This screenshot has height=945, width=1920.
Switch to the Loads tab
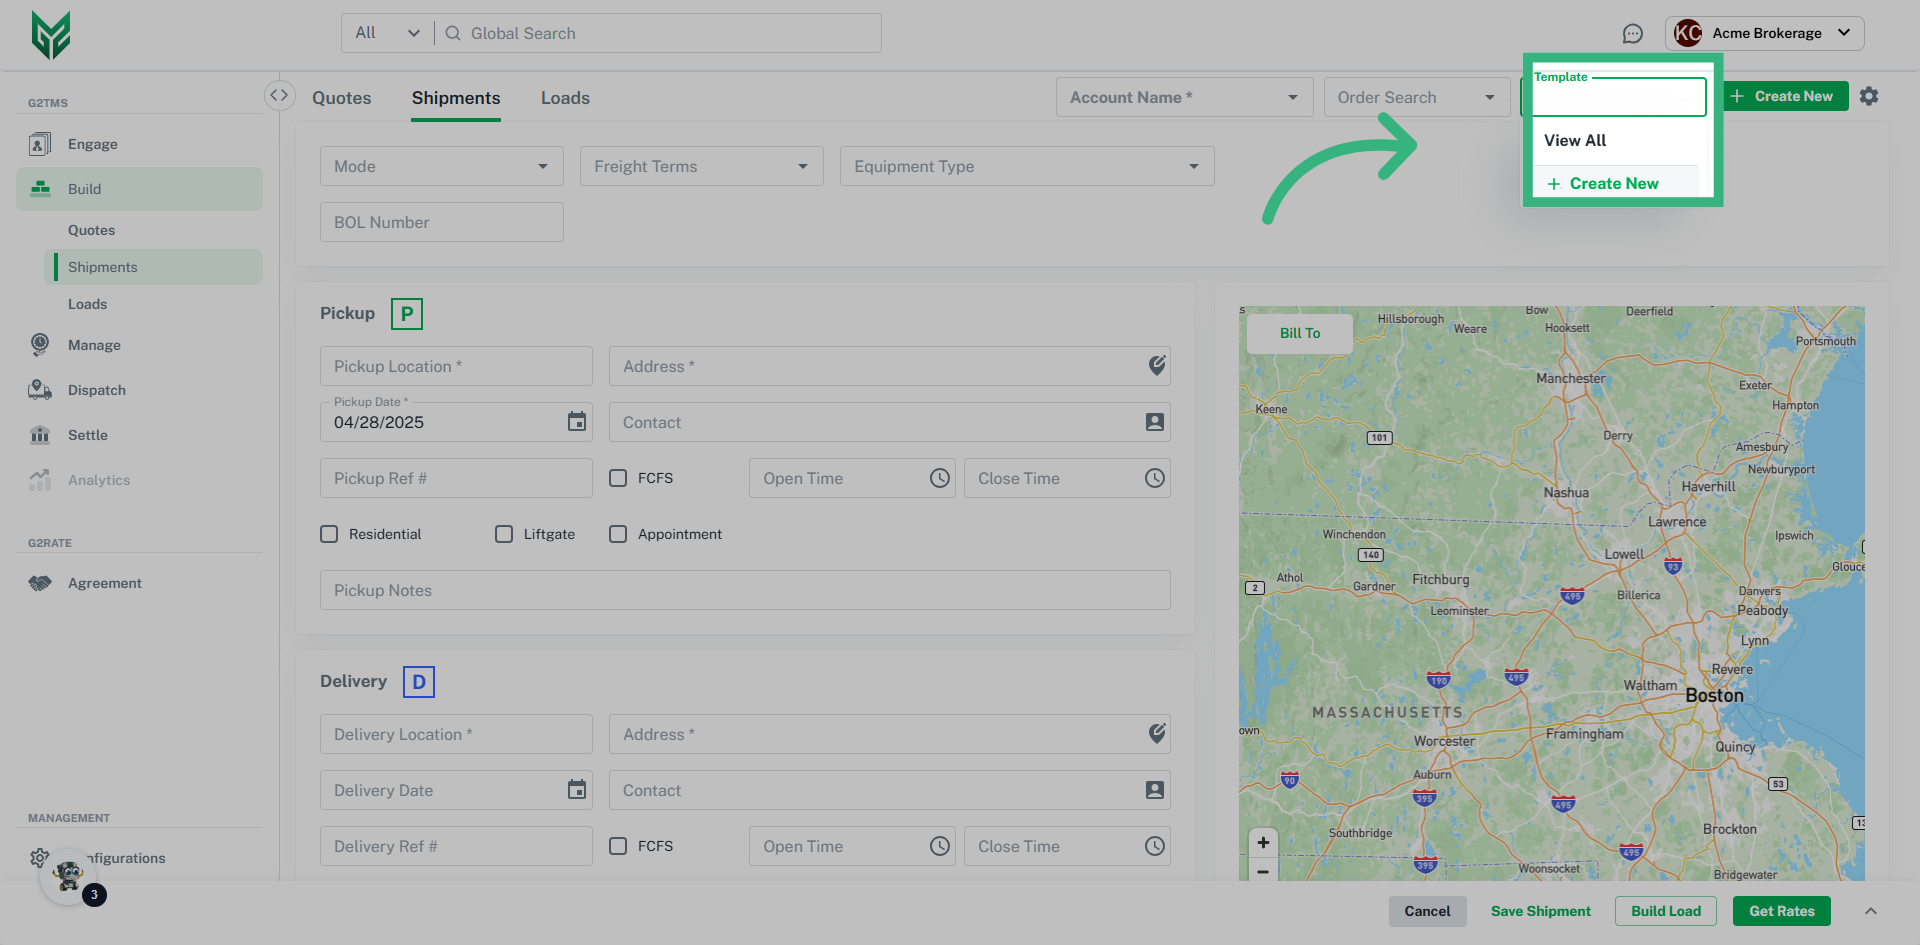pos(565,98)
